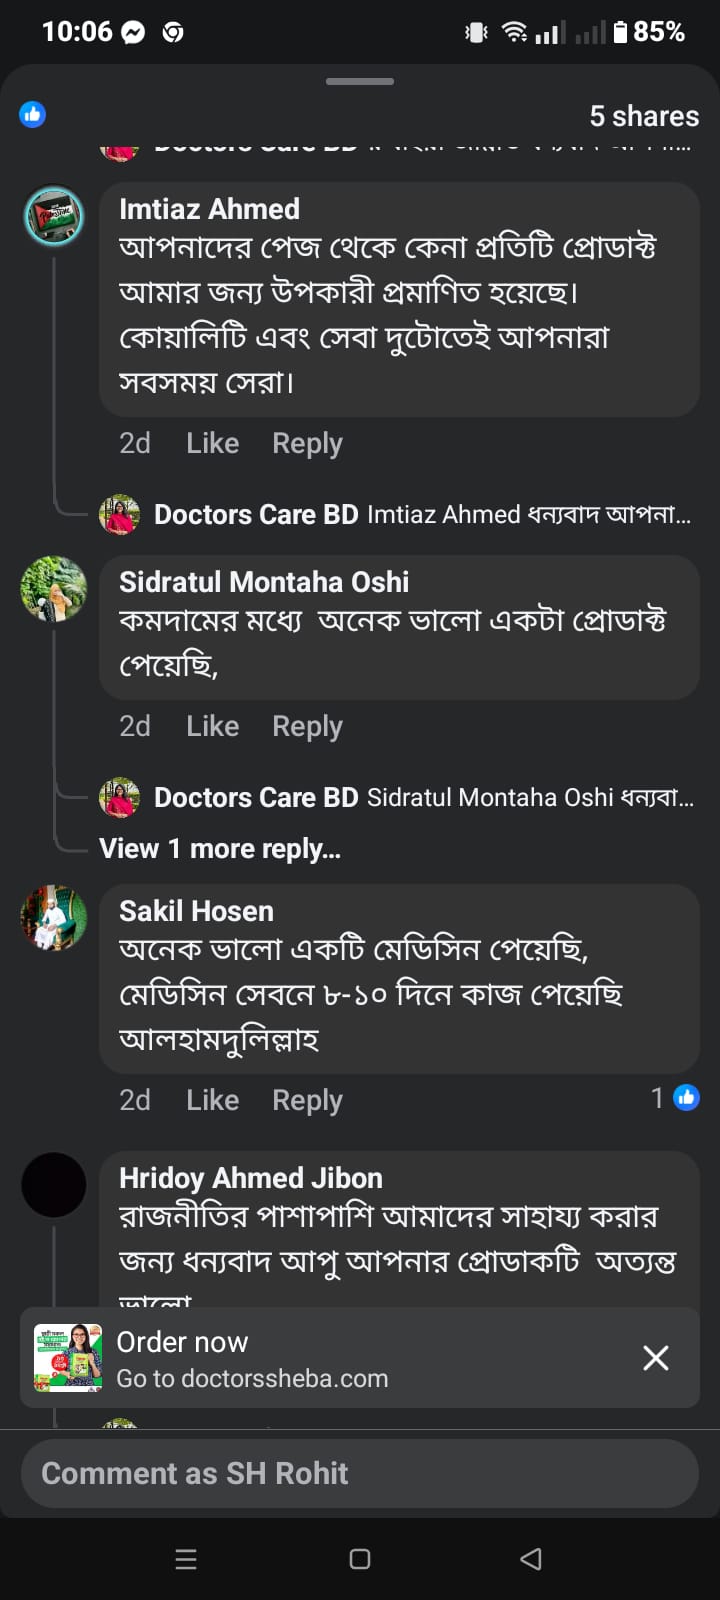Tap the Order now doctorssheba.com banner
The width and height of the screenshot is (720, 1600).
pyautogui.click(x=300, y=1358)
